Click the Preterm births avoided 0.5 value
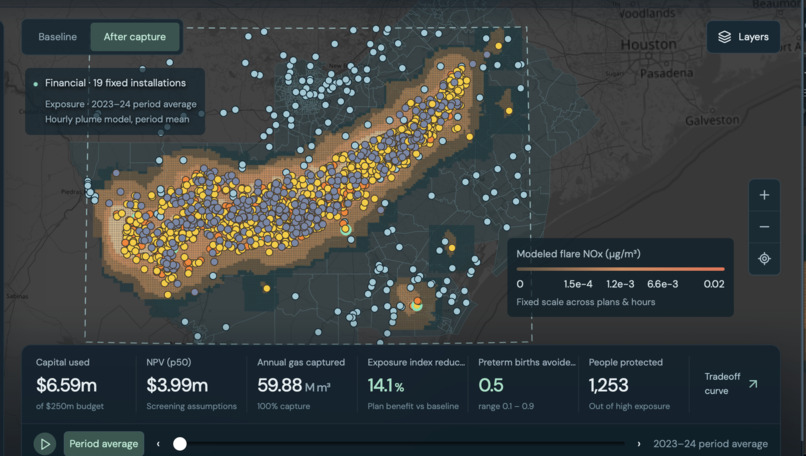 point(491,385)
